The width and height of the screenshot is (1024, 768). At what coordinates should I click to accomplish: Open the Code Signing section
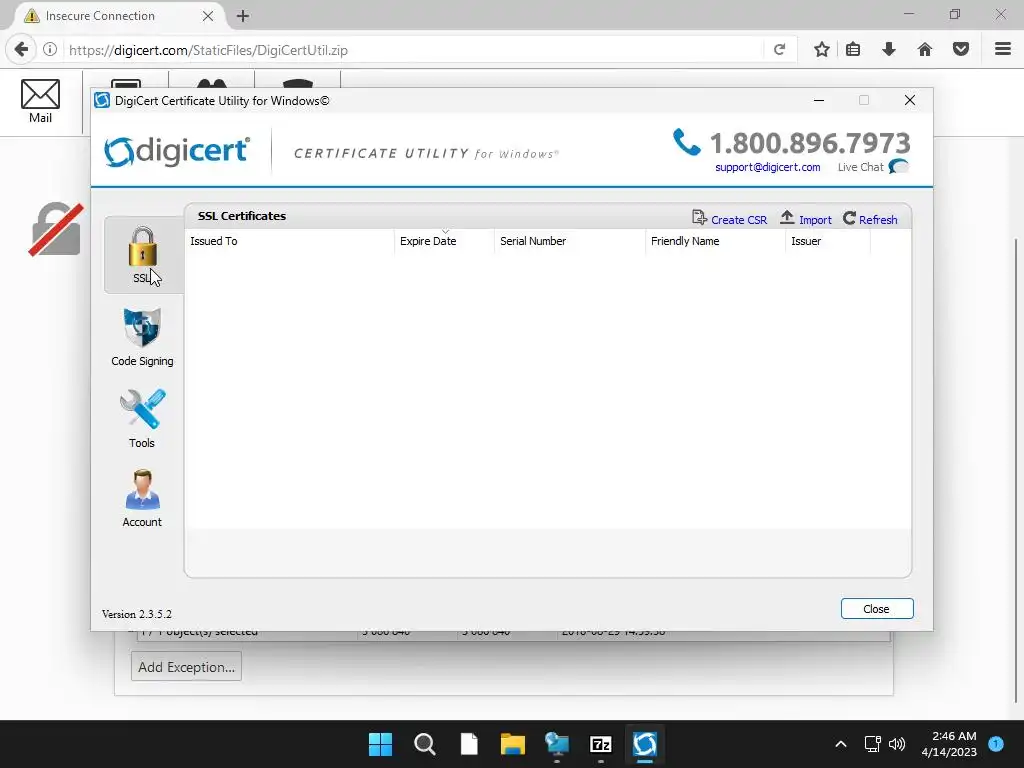[x=142, y=337]
